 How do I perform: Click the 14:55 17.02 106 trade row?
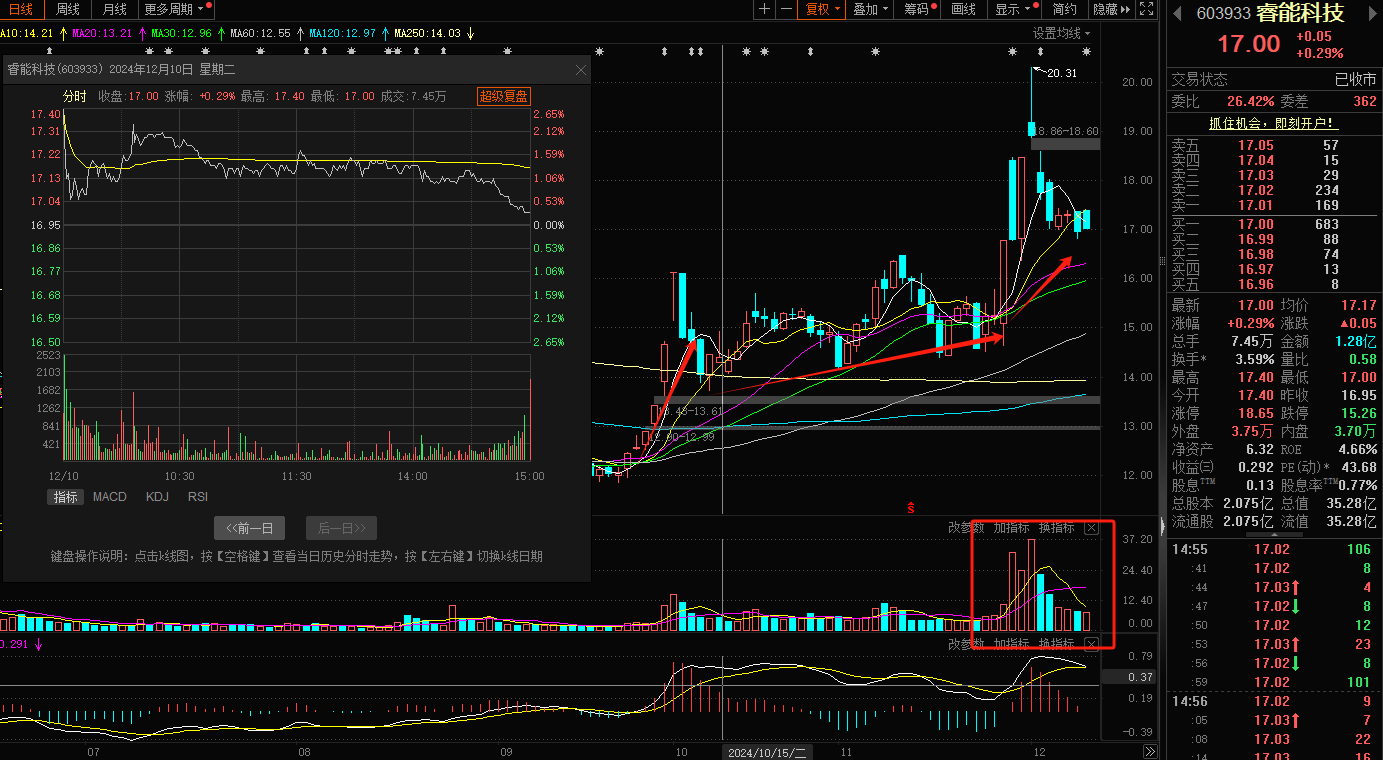pos(1274,549)
